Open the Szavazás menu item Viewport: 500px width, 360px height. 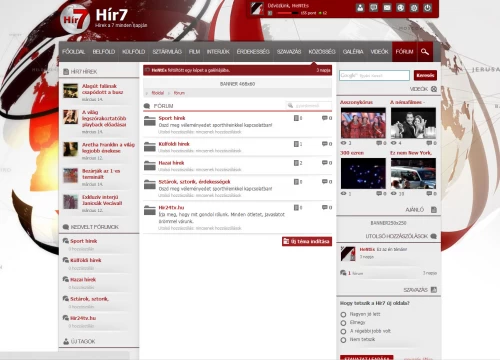coord(289,52)
